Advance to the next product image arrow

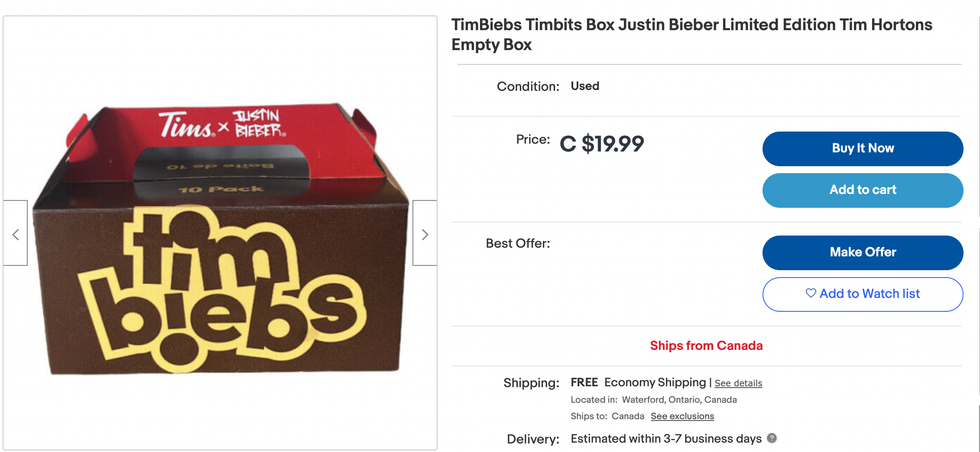pyautogui.click(x=425, y=234)
